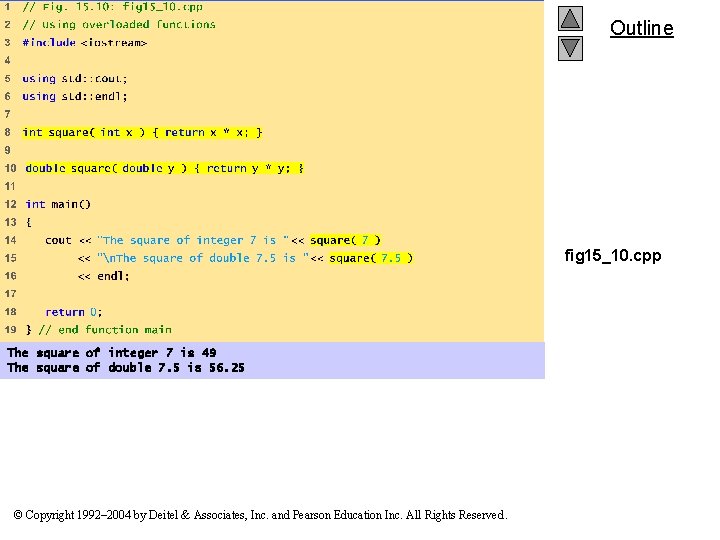Click the up arrow navigation button
Viewport: 720px width, 540px height.
click(x=570, y=18)
